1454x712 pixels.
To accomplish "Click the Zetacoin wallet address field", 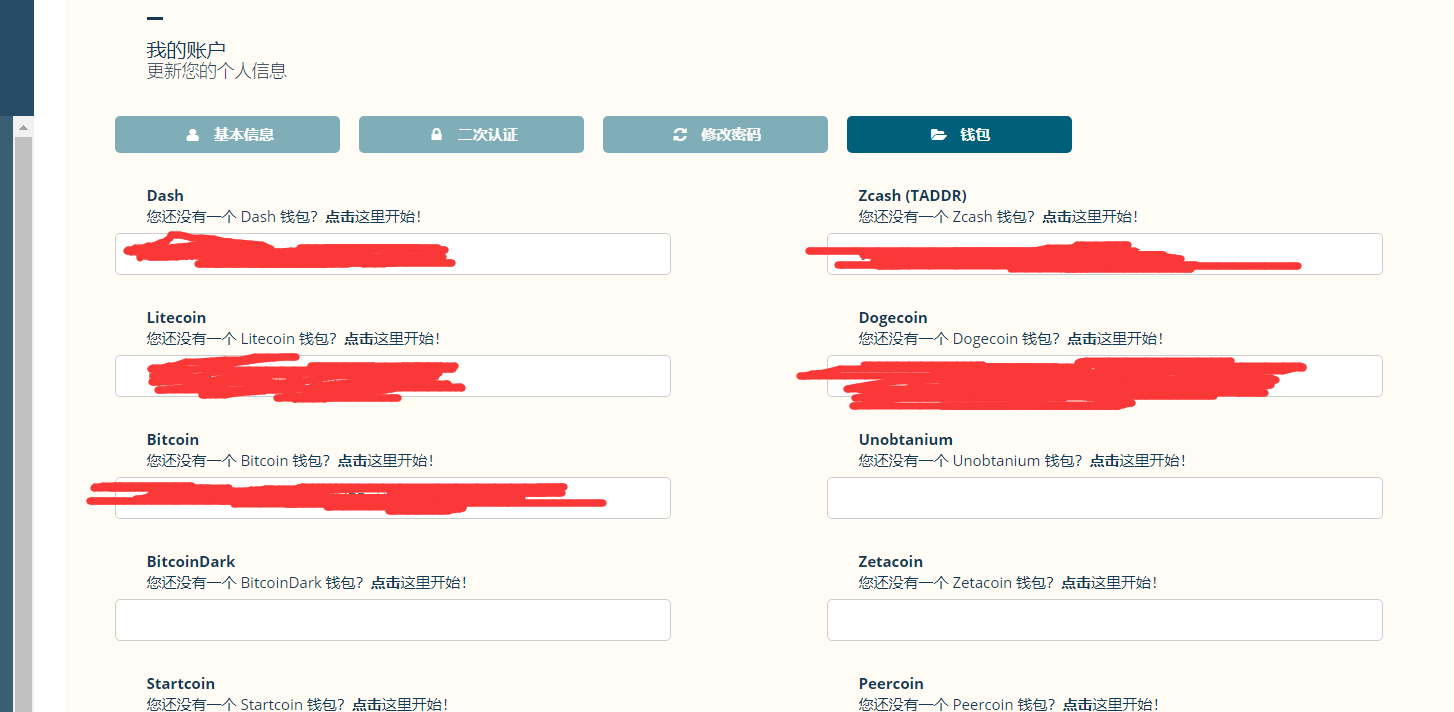I will tap(1104, 620).
